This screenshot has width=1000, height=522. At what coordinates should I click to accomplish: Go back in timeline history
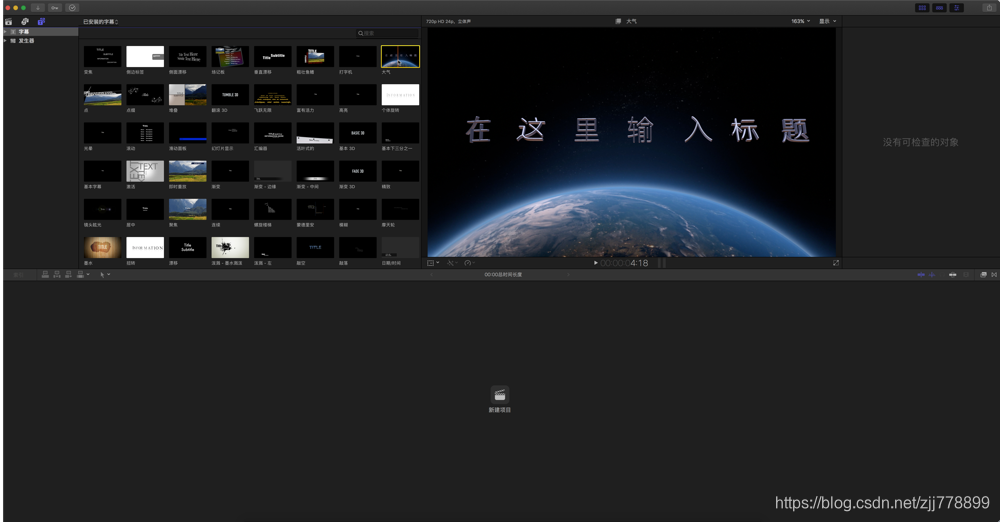point(432,274)
